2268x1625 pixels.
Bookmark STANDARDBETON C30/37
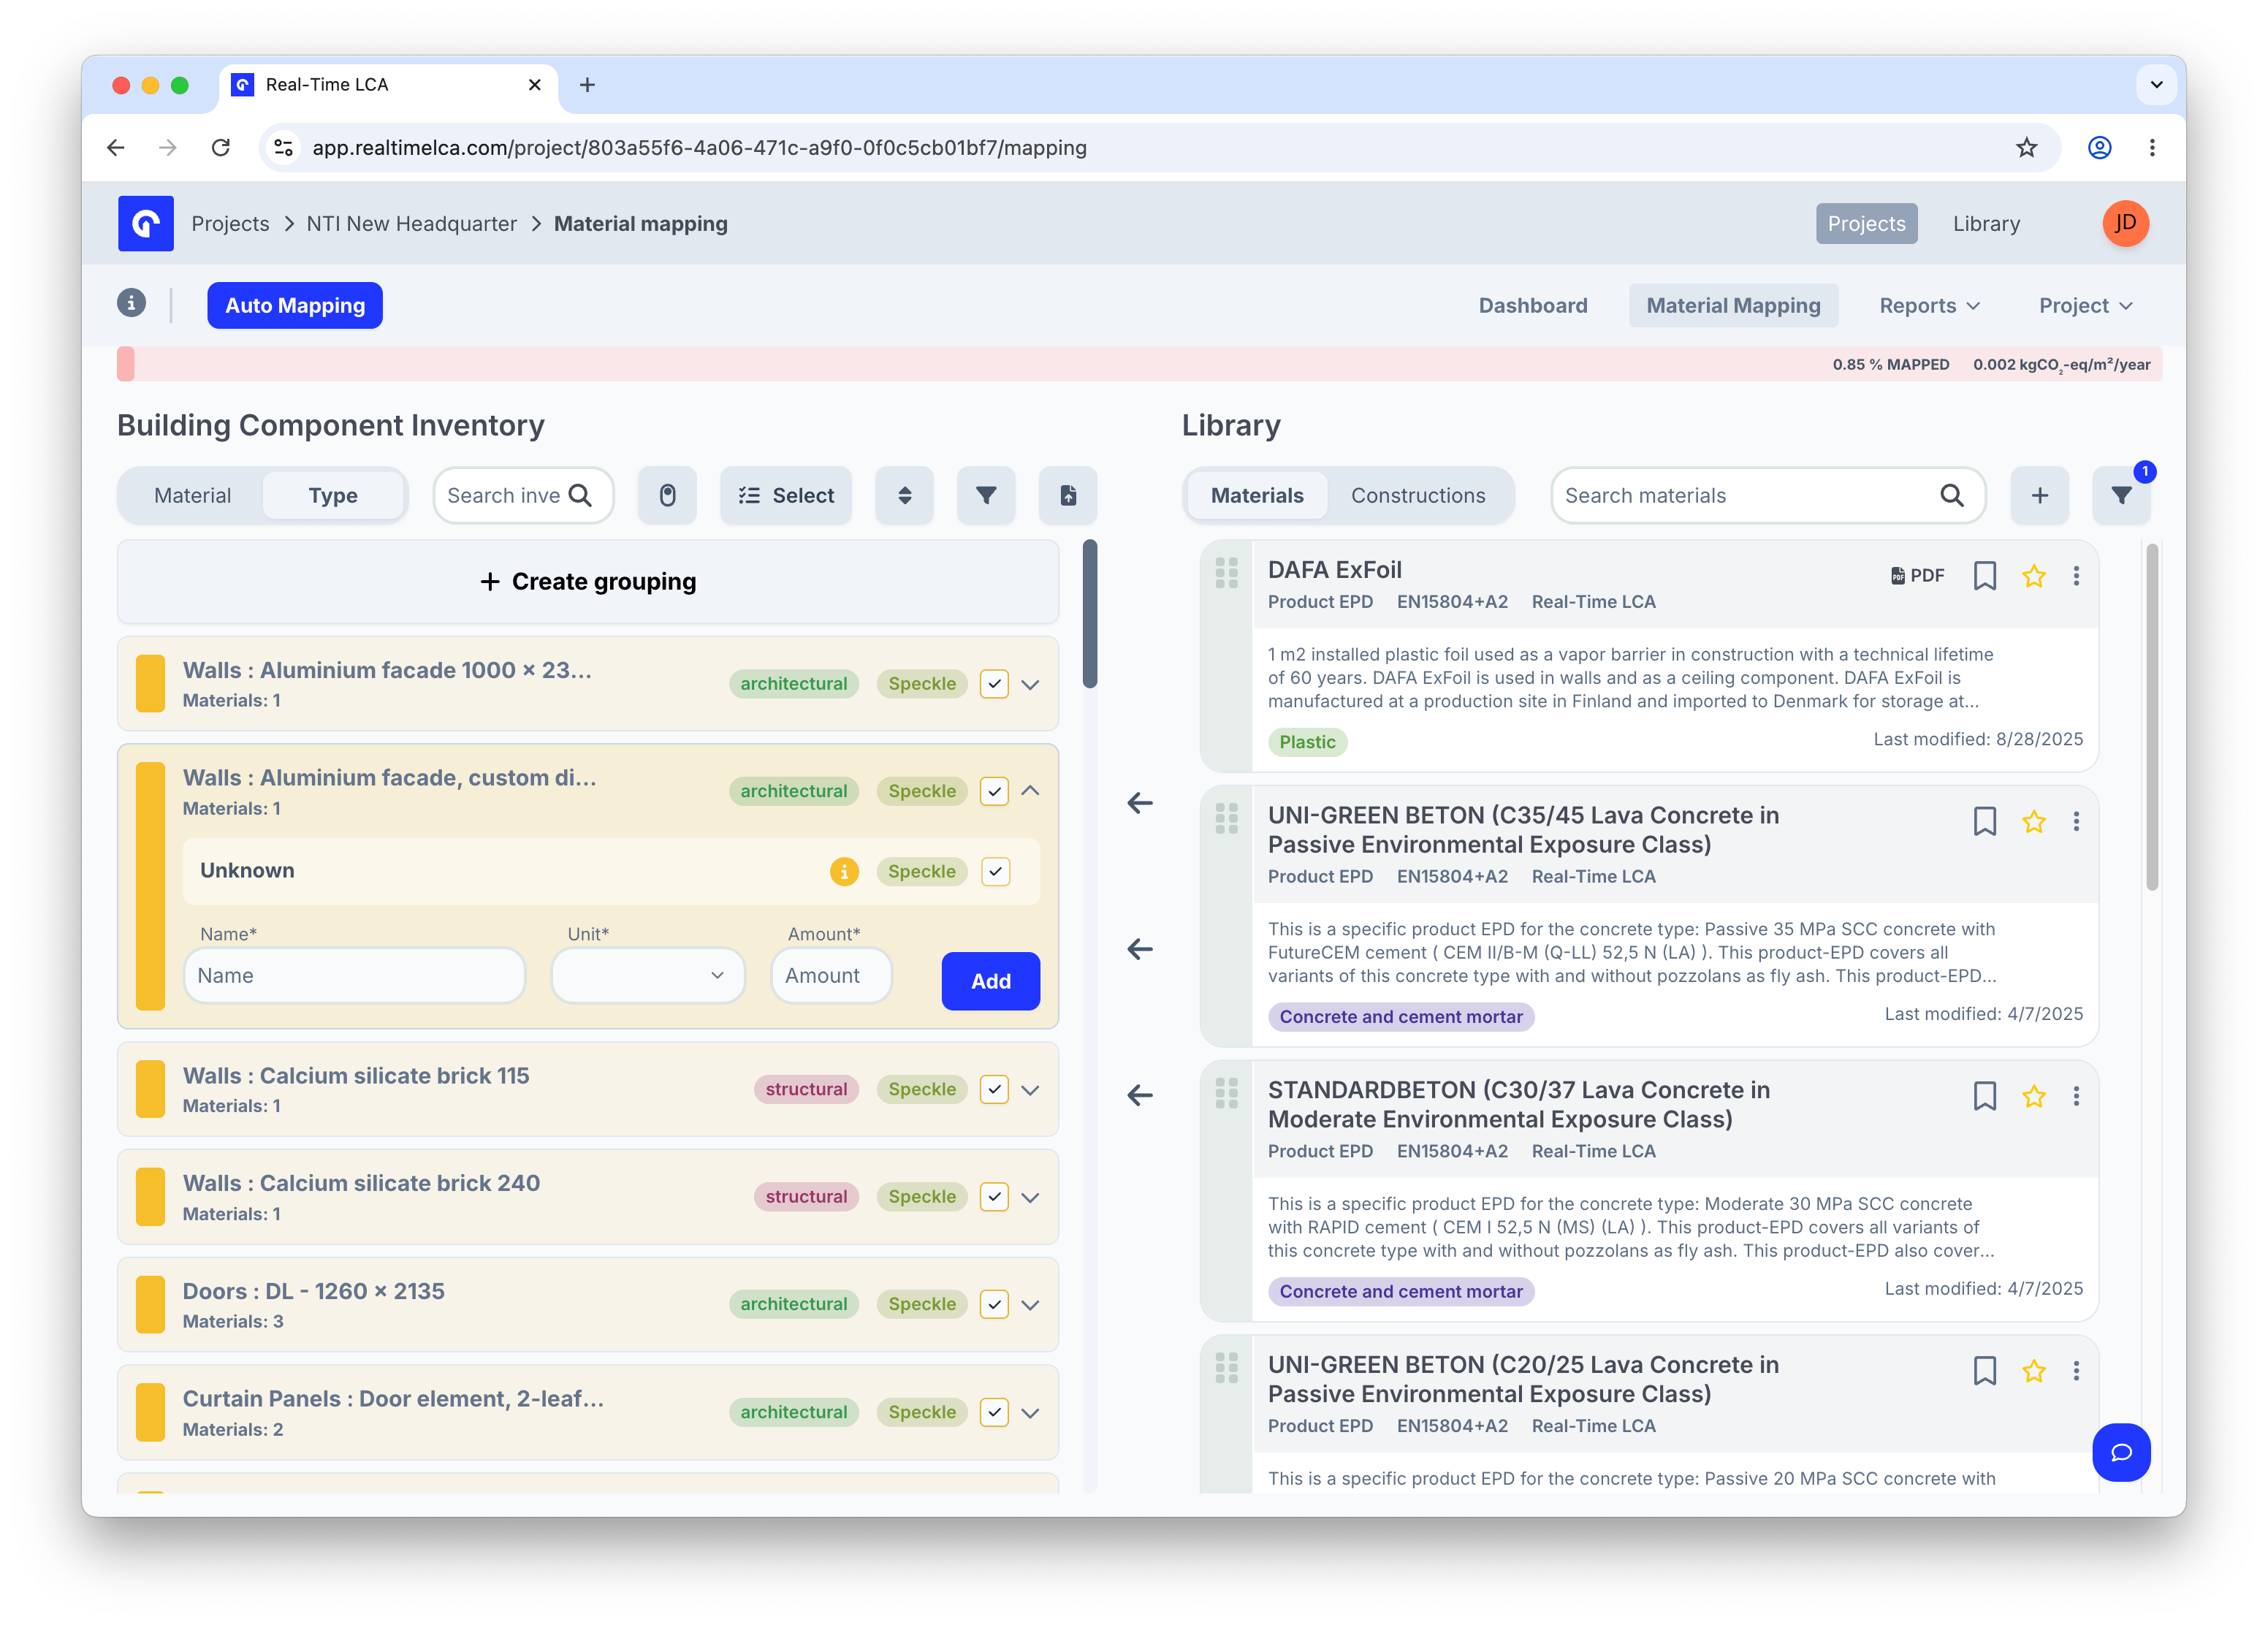(x=1984, y=1097)
